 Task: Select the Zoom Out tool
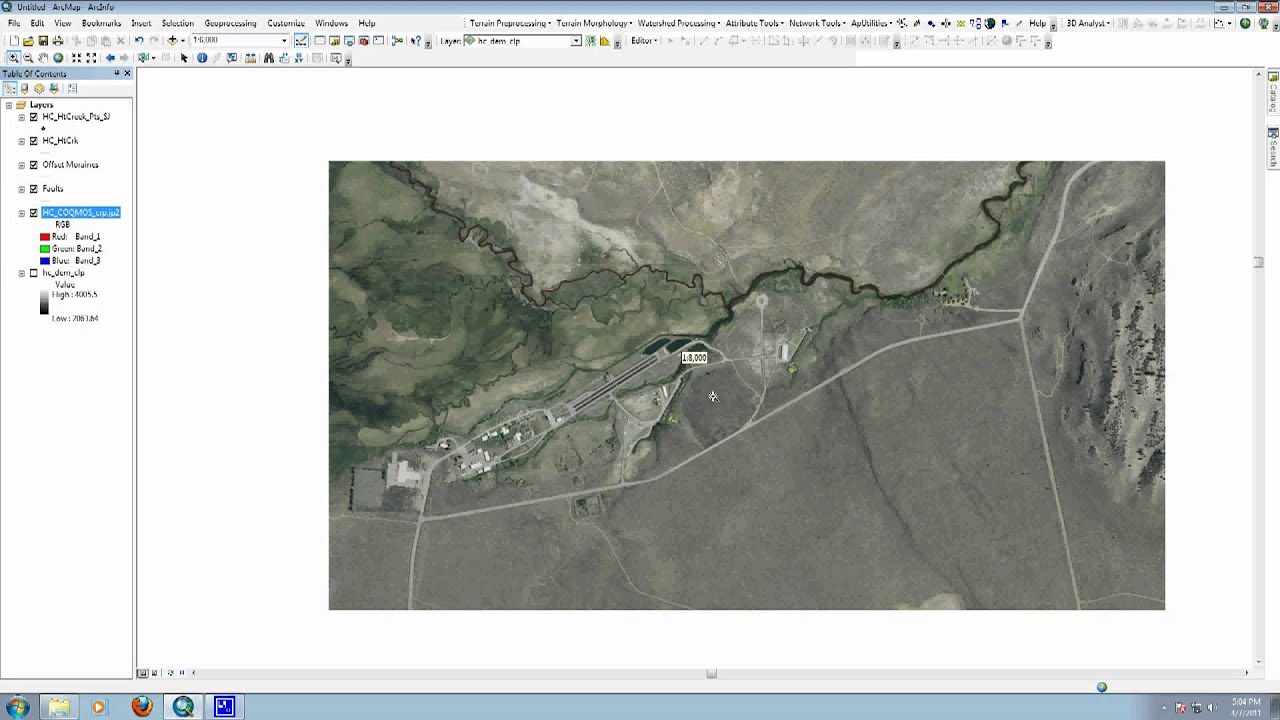pyautogui.click(x=28, y=58)
